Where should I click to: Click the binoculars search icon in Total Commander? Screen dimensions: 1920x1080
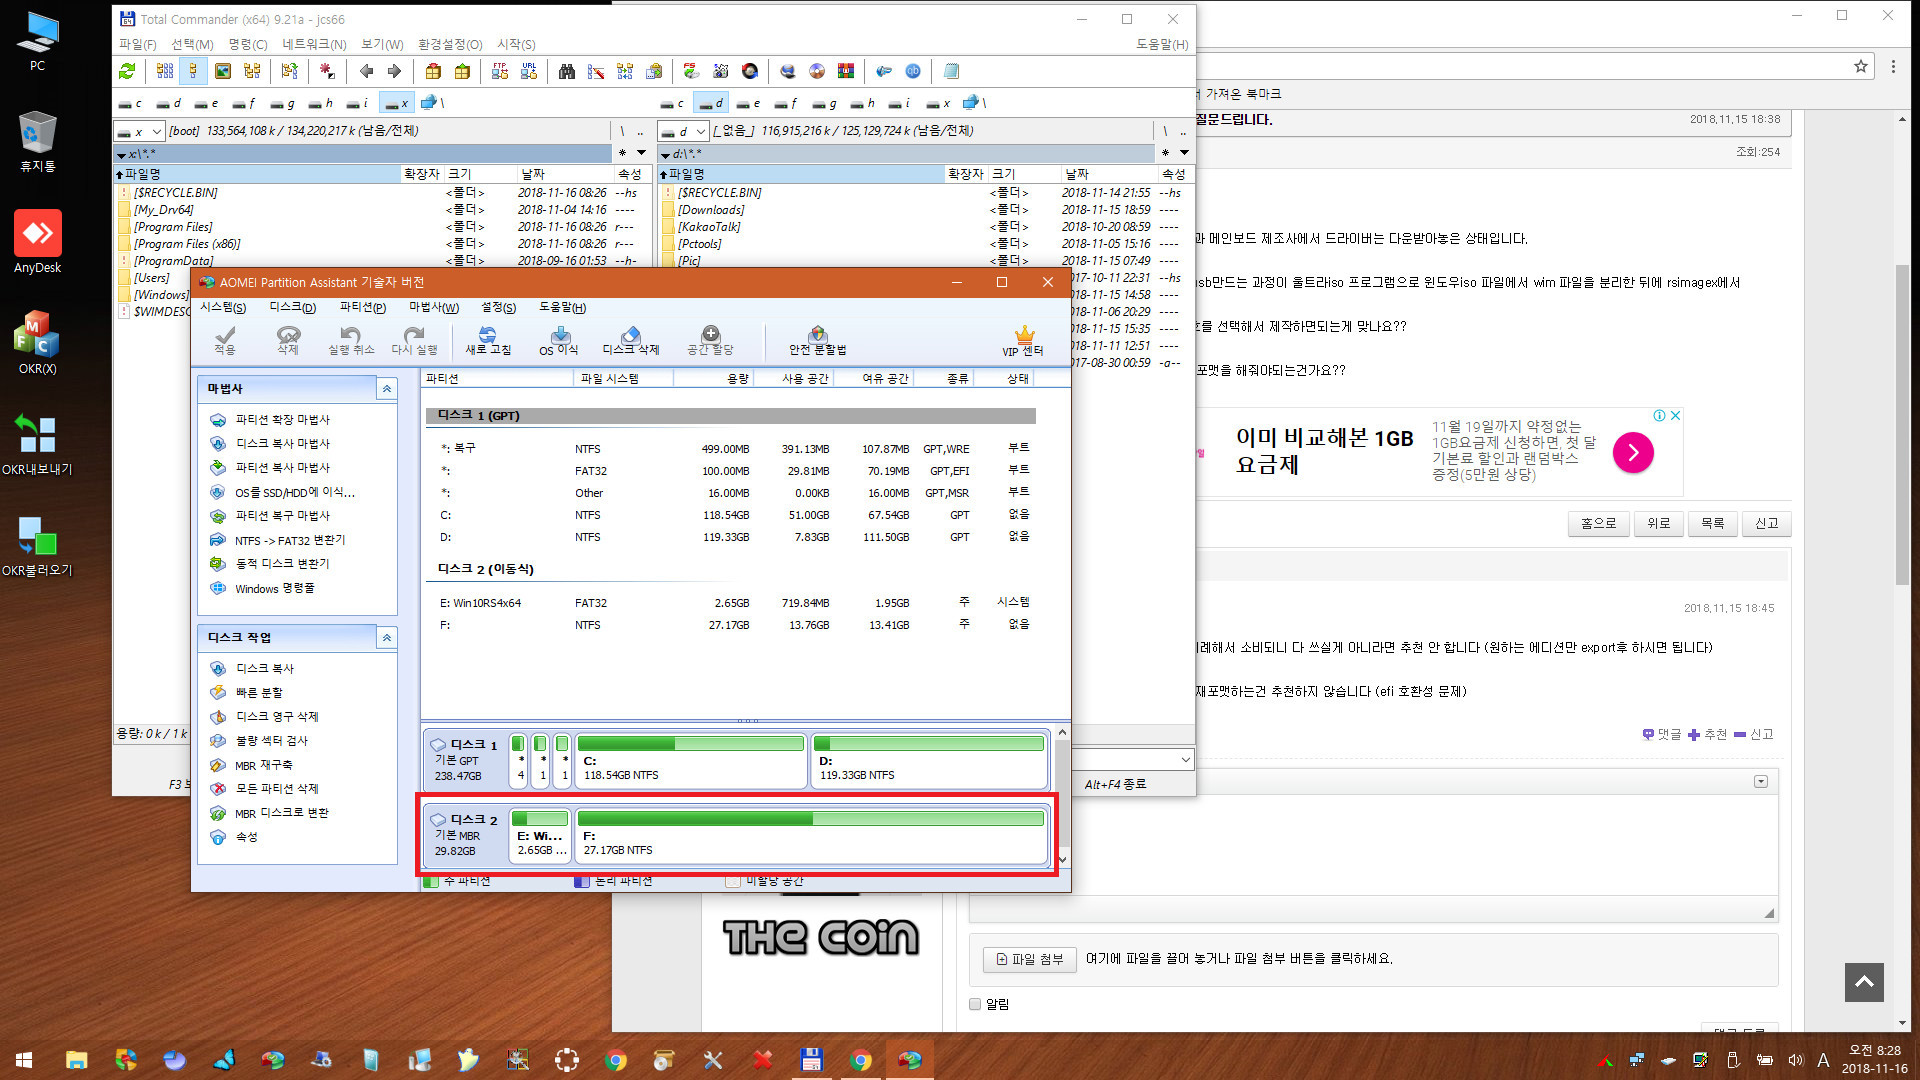(x=567, y=71)
